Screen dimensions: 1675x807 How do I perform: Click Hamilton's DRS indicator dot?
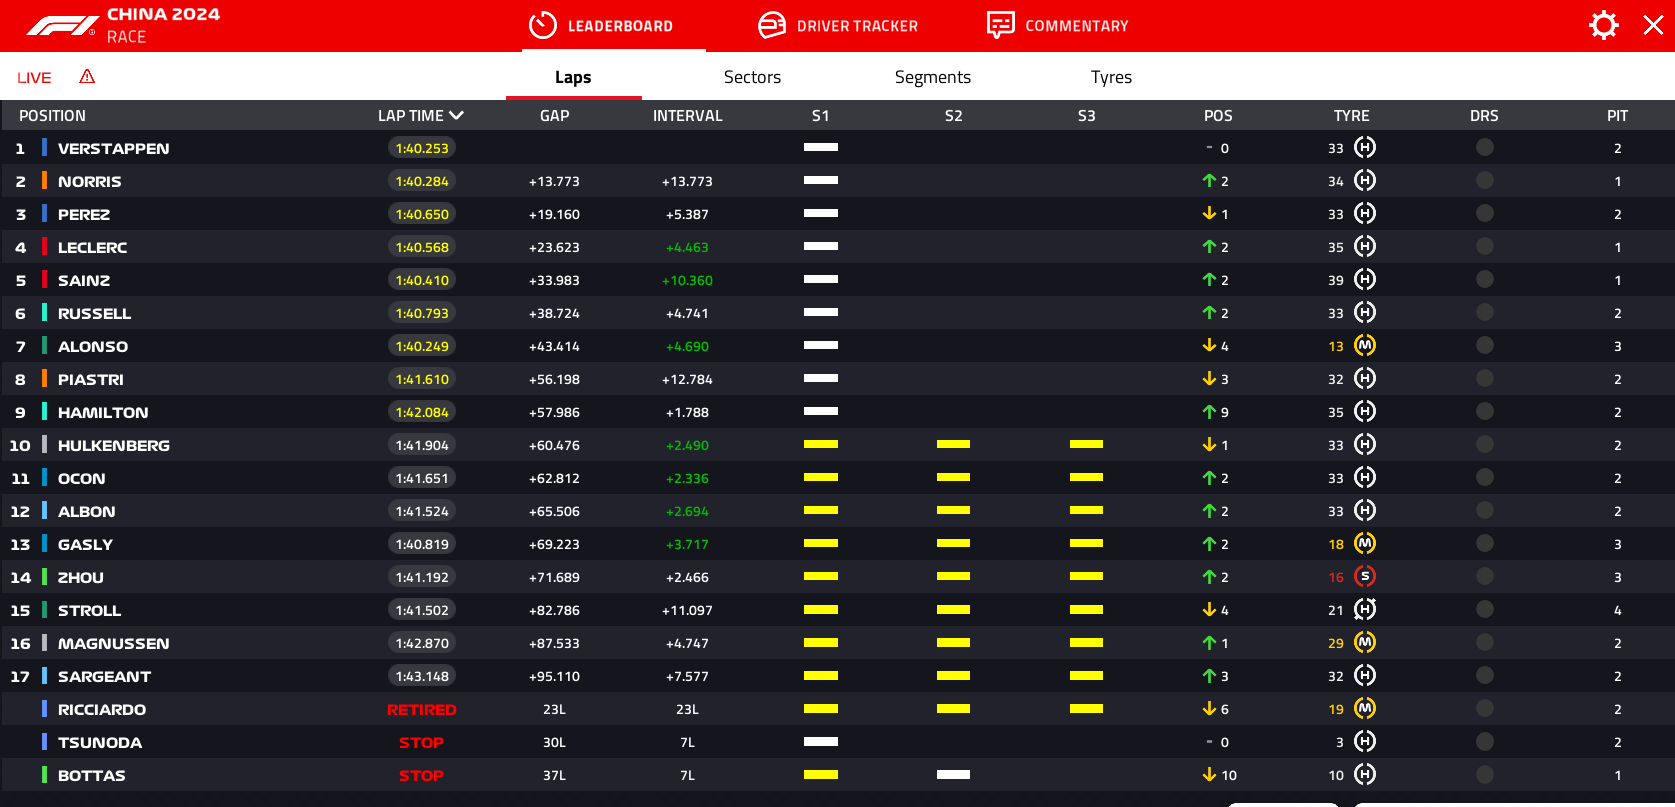[x=1485, y=412]
